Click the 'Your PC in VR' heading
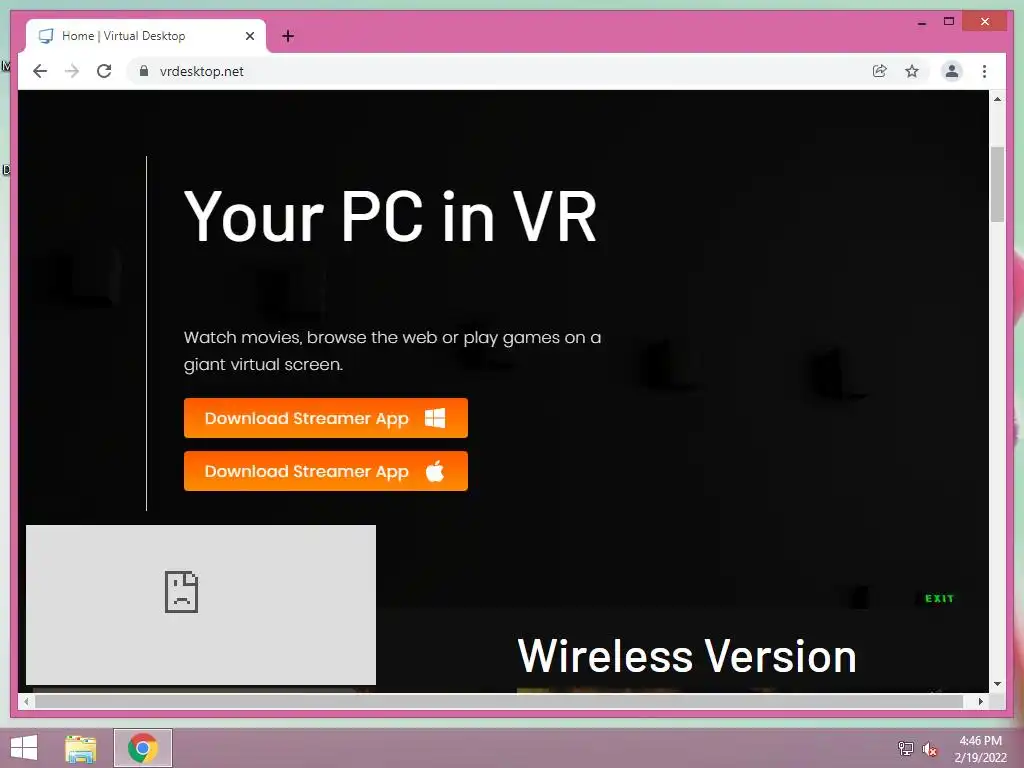Viewport: 1024px width, 768px height. pos(391,216)
